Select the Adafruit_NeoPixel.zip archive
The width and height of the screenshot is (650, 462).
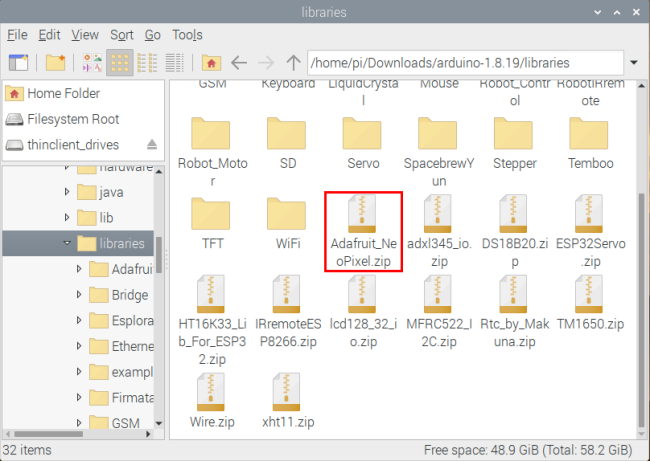pos(363,231)
